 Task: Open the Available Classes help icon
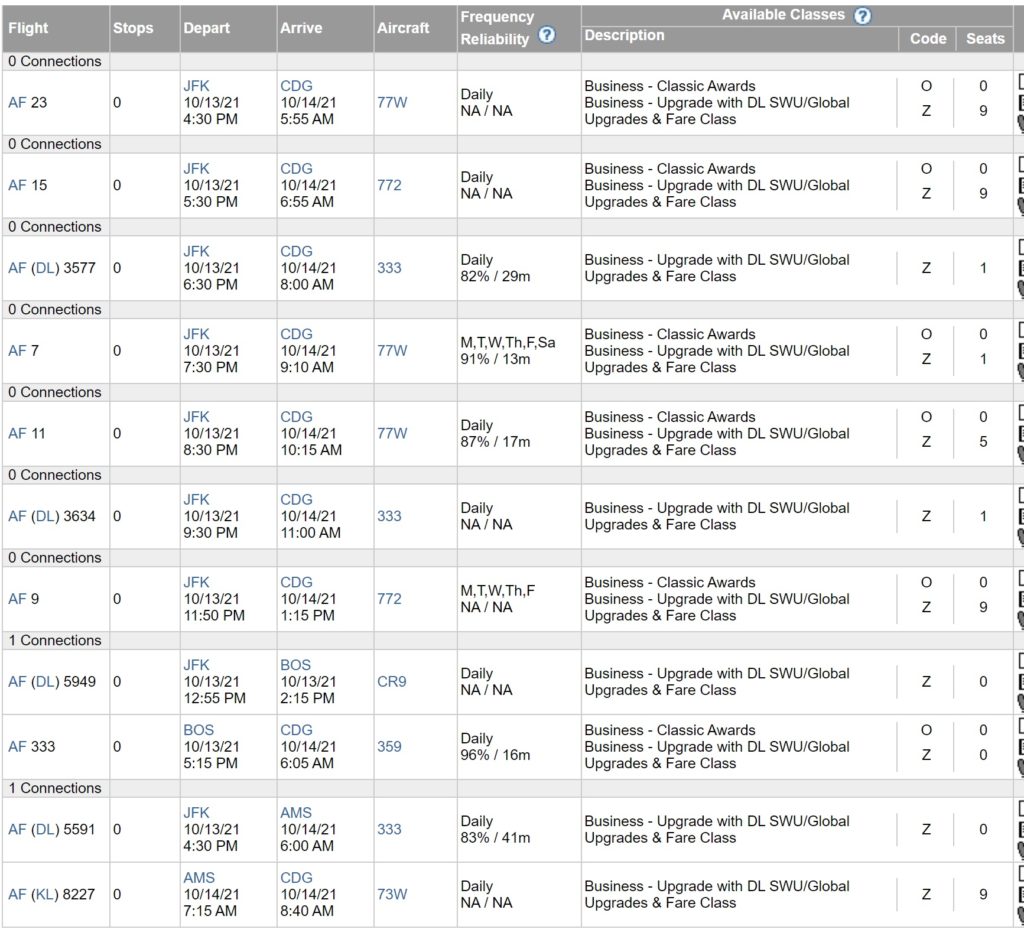click(863, 16)
